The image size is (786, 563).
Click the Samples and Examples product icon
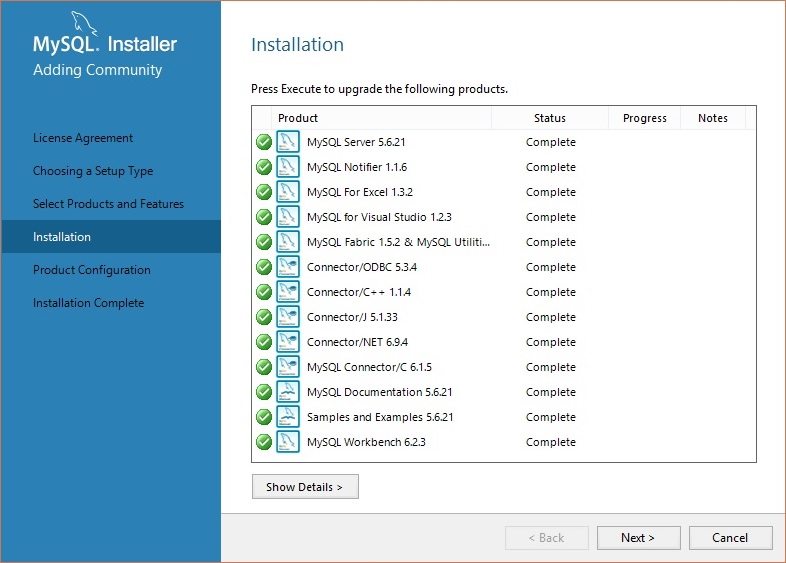pyautogui.click(x=288, y=417)
